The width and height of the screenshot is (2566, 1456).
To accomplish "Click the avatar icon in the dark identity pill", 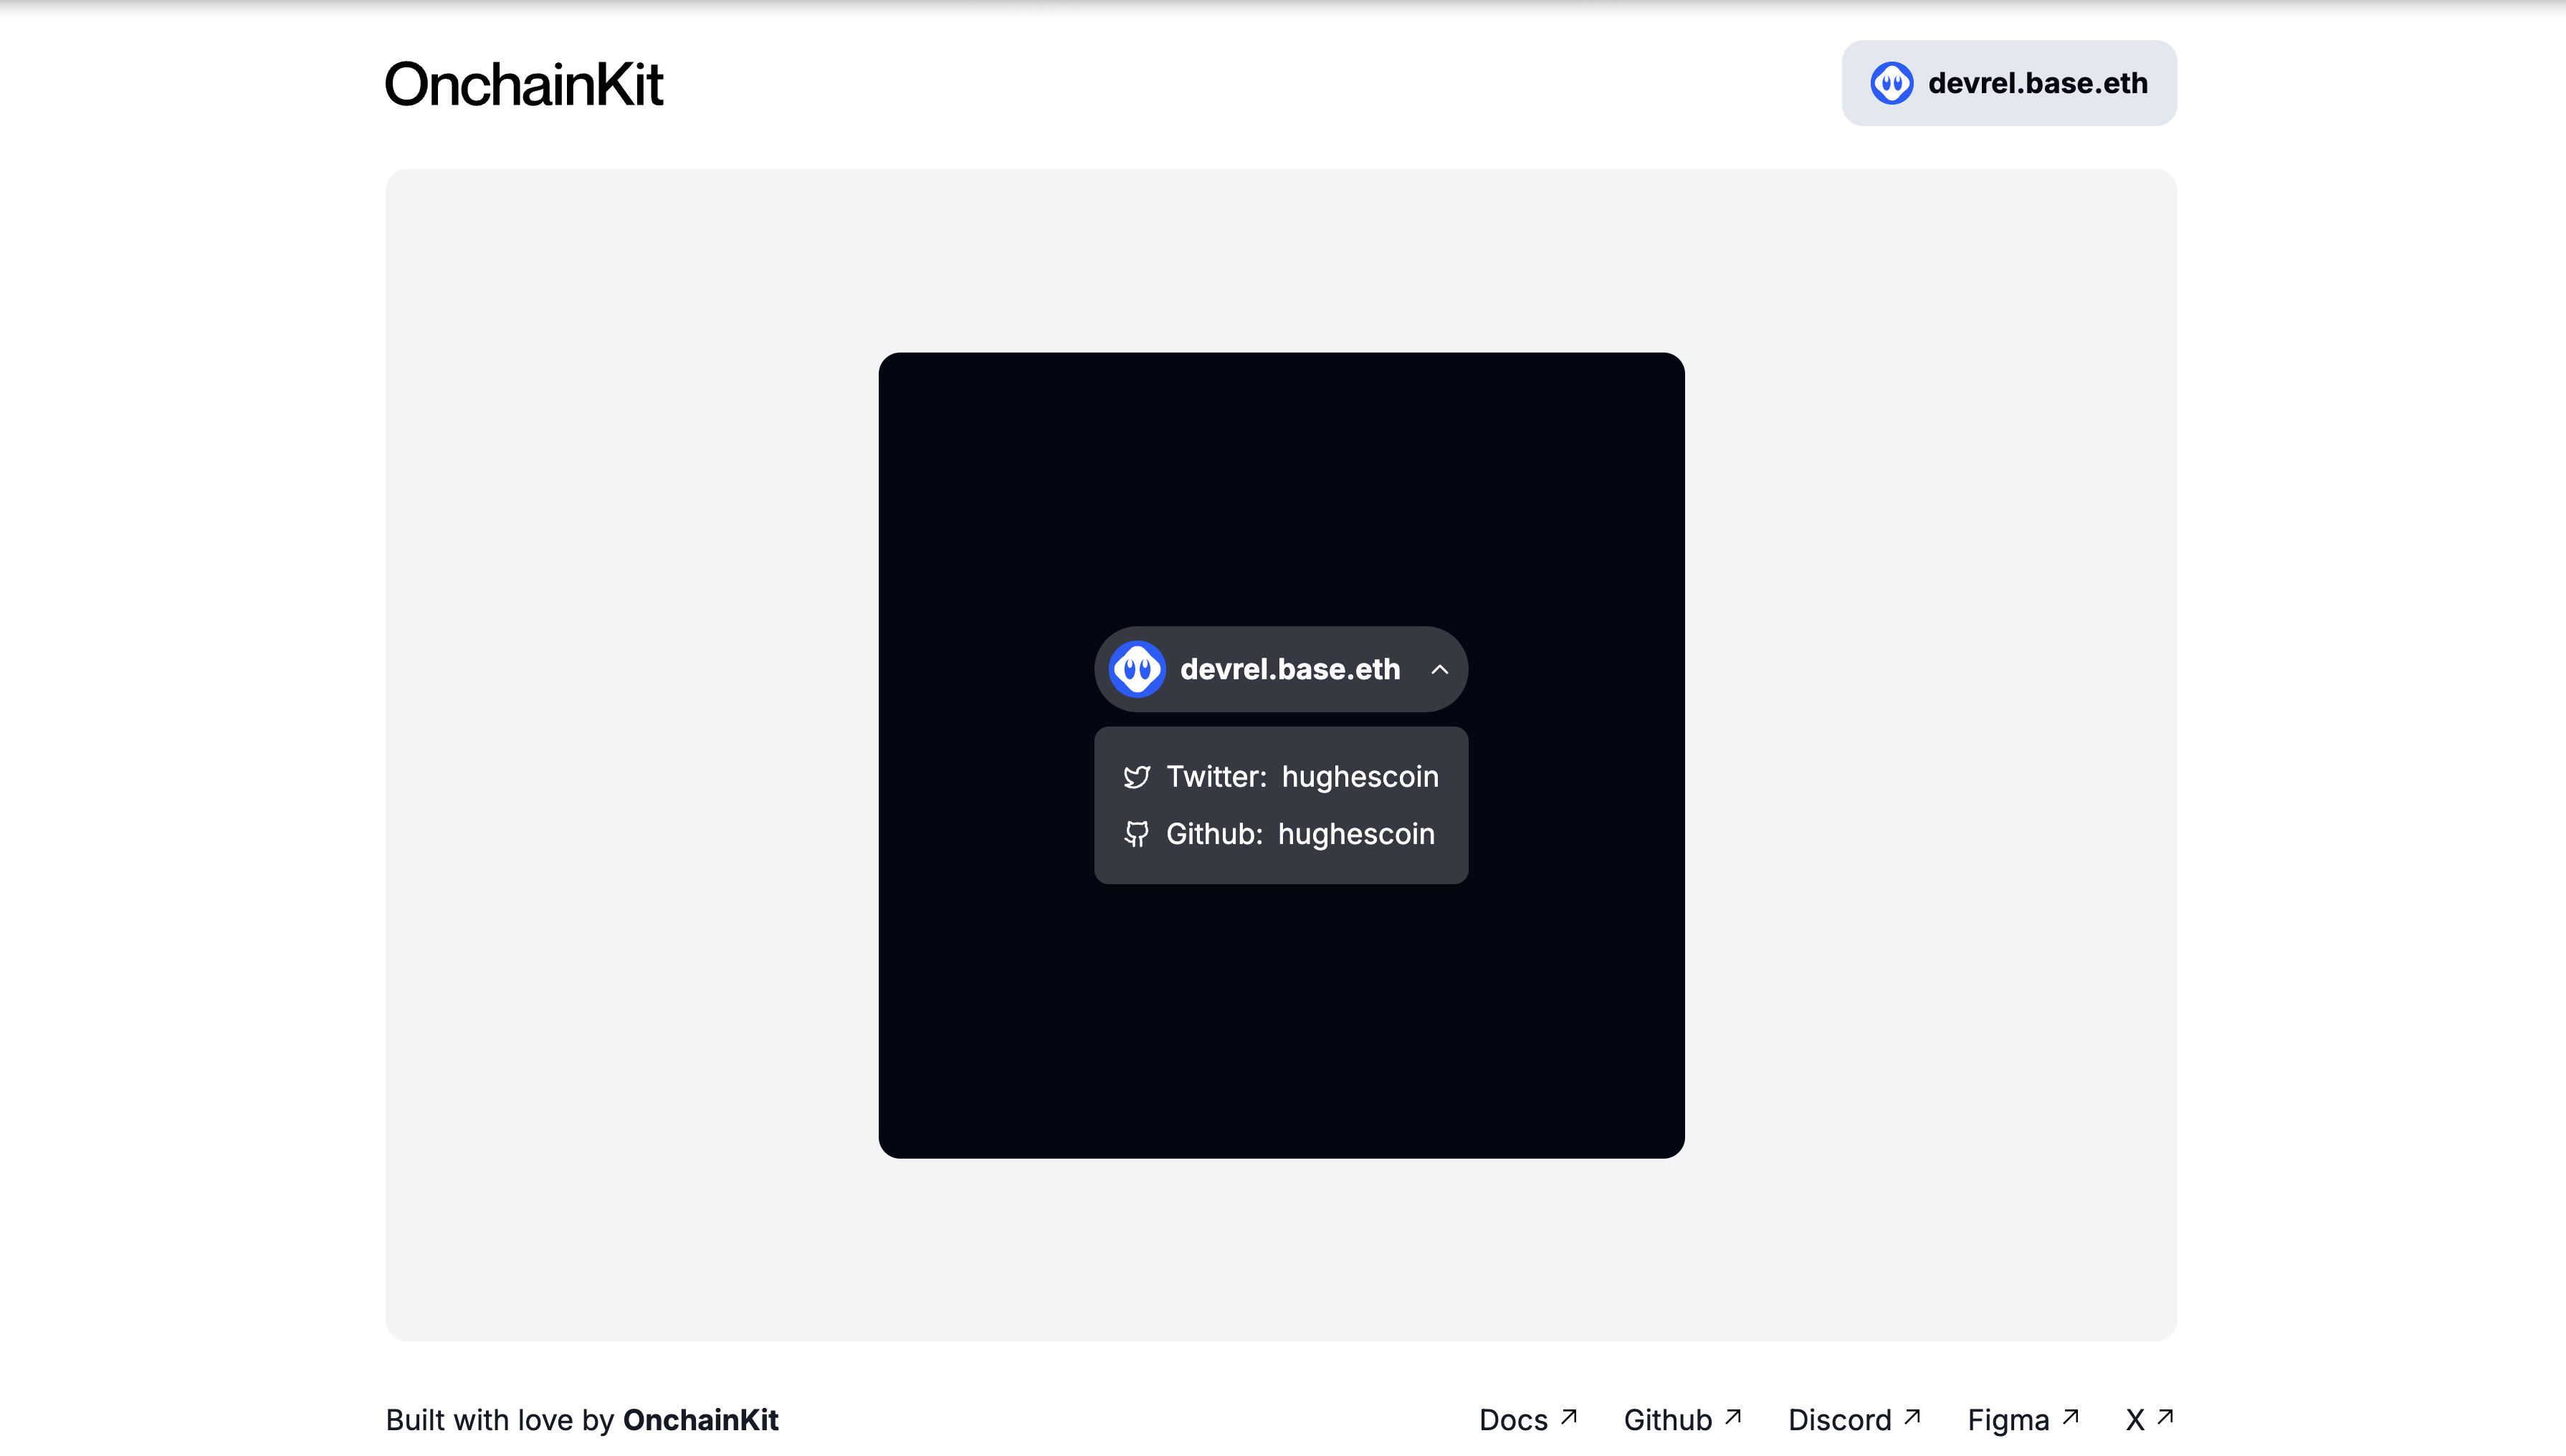I will 1137,669.
